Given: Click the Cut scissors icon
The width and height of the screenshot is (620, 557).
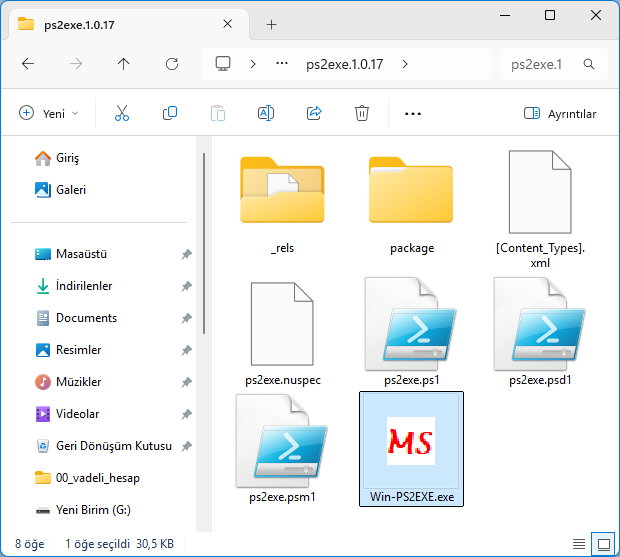Looking at the screenshot, I should (x=122, y=113).
